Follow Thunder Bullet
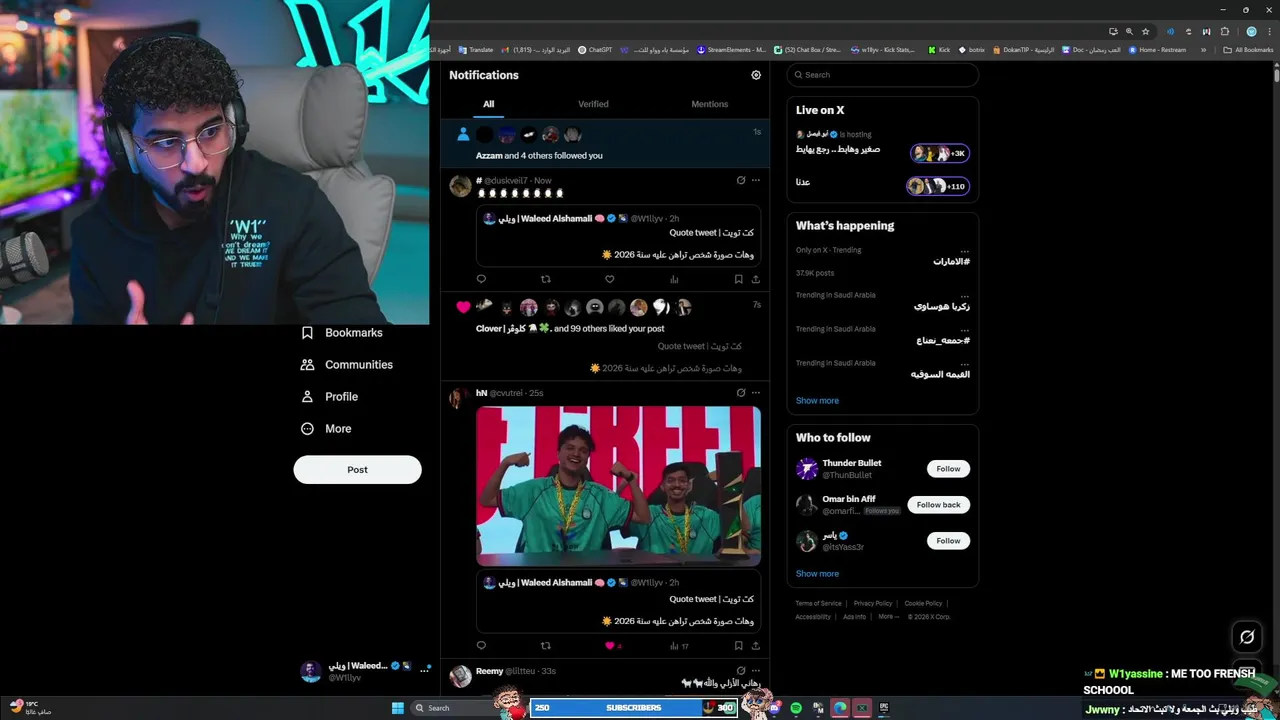The image size is (1280, 720). click(948, 469)
